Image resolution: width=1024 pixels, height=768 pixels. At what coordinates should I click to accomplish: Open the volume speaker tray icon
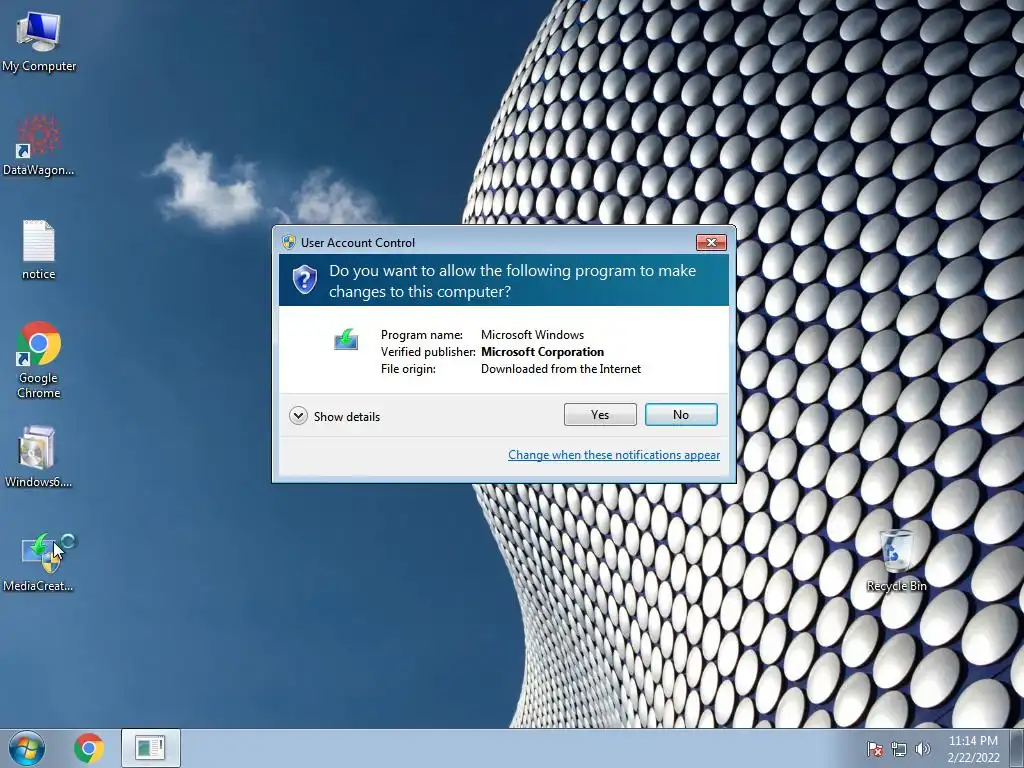coord(922,749)
